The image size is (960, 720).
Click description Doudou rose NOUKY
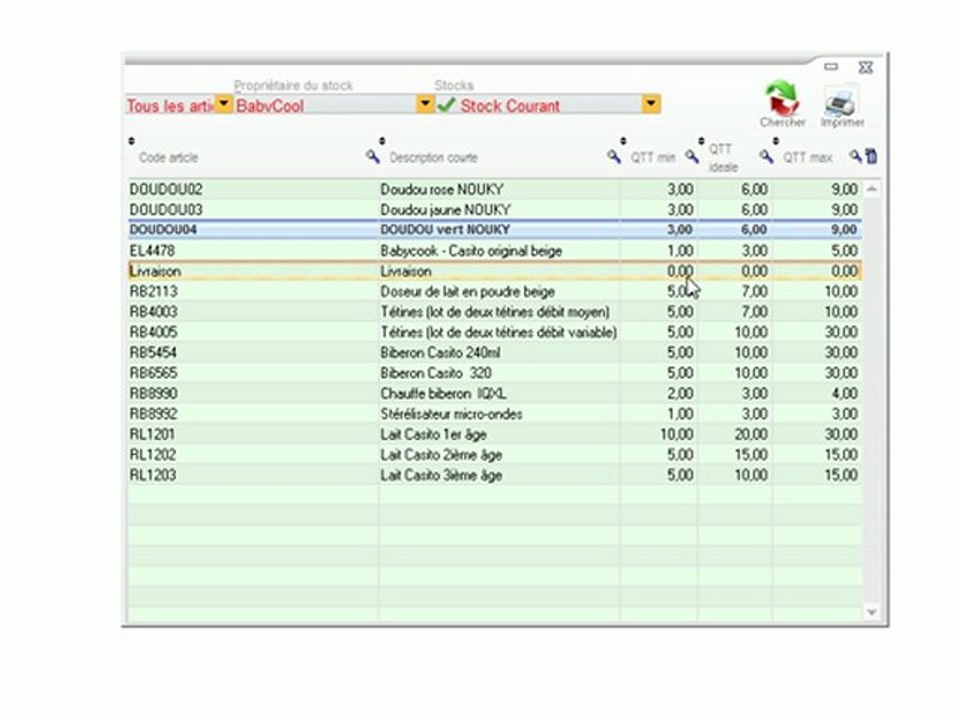(x=442, y=189)
